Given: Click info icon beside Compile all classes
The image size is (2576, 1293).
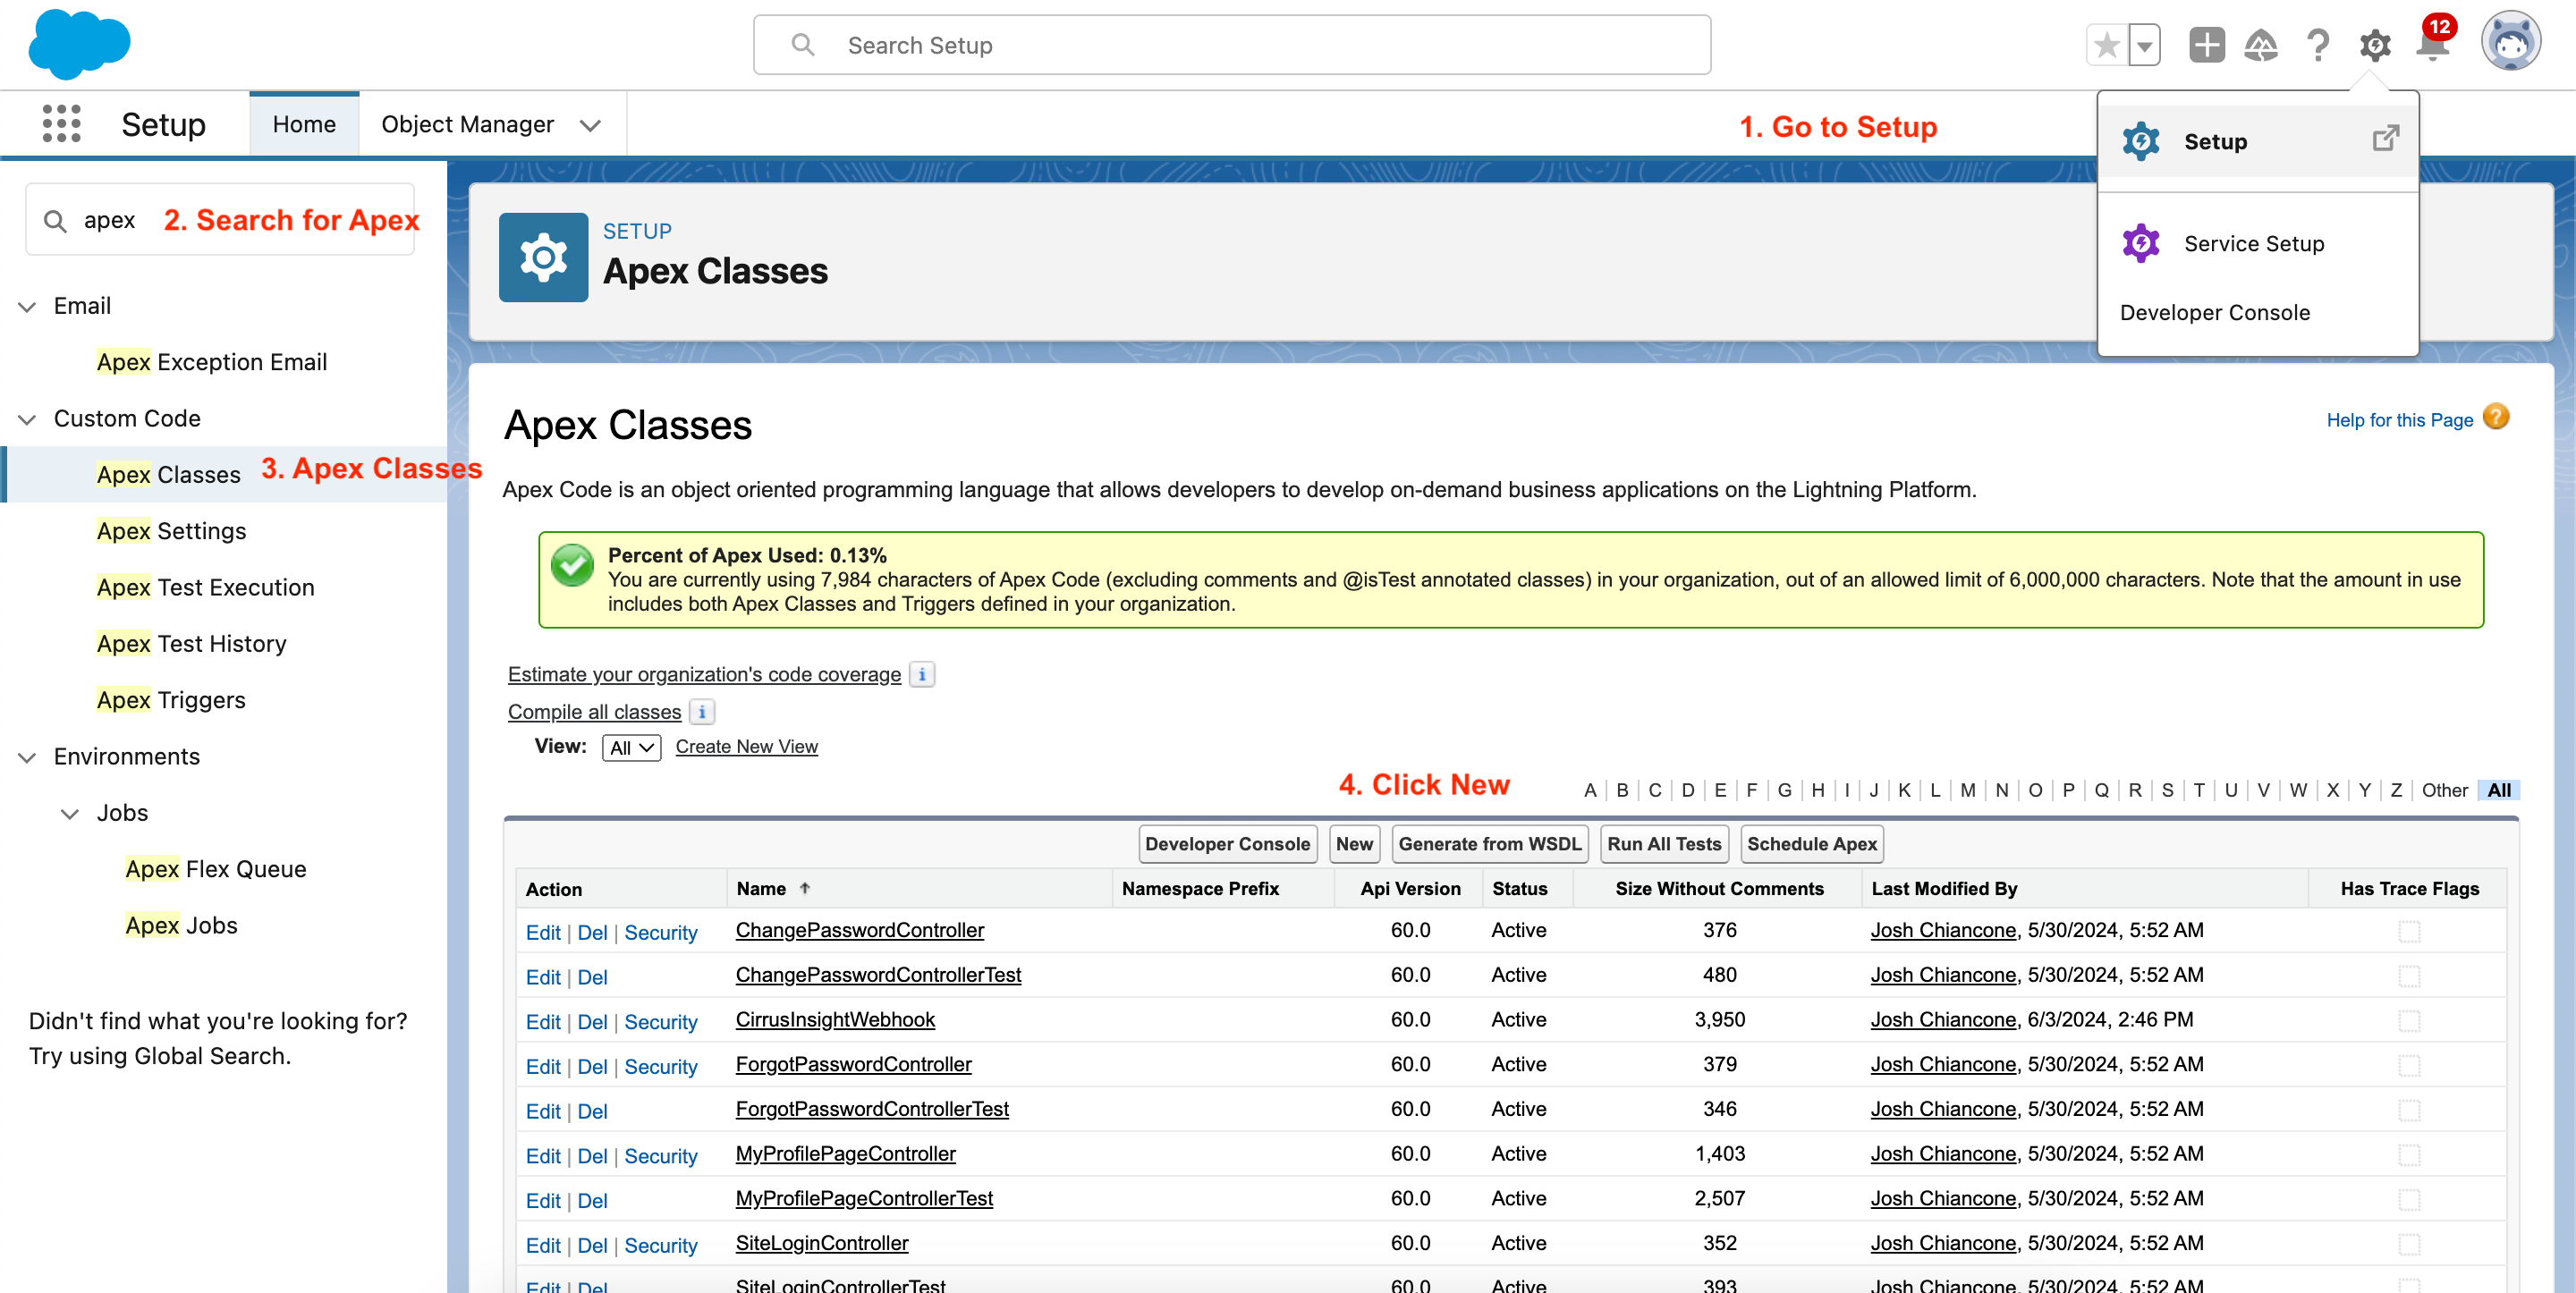Looking at the screenshot, I should [702, 712].
